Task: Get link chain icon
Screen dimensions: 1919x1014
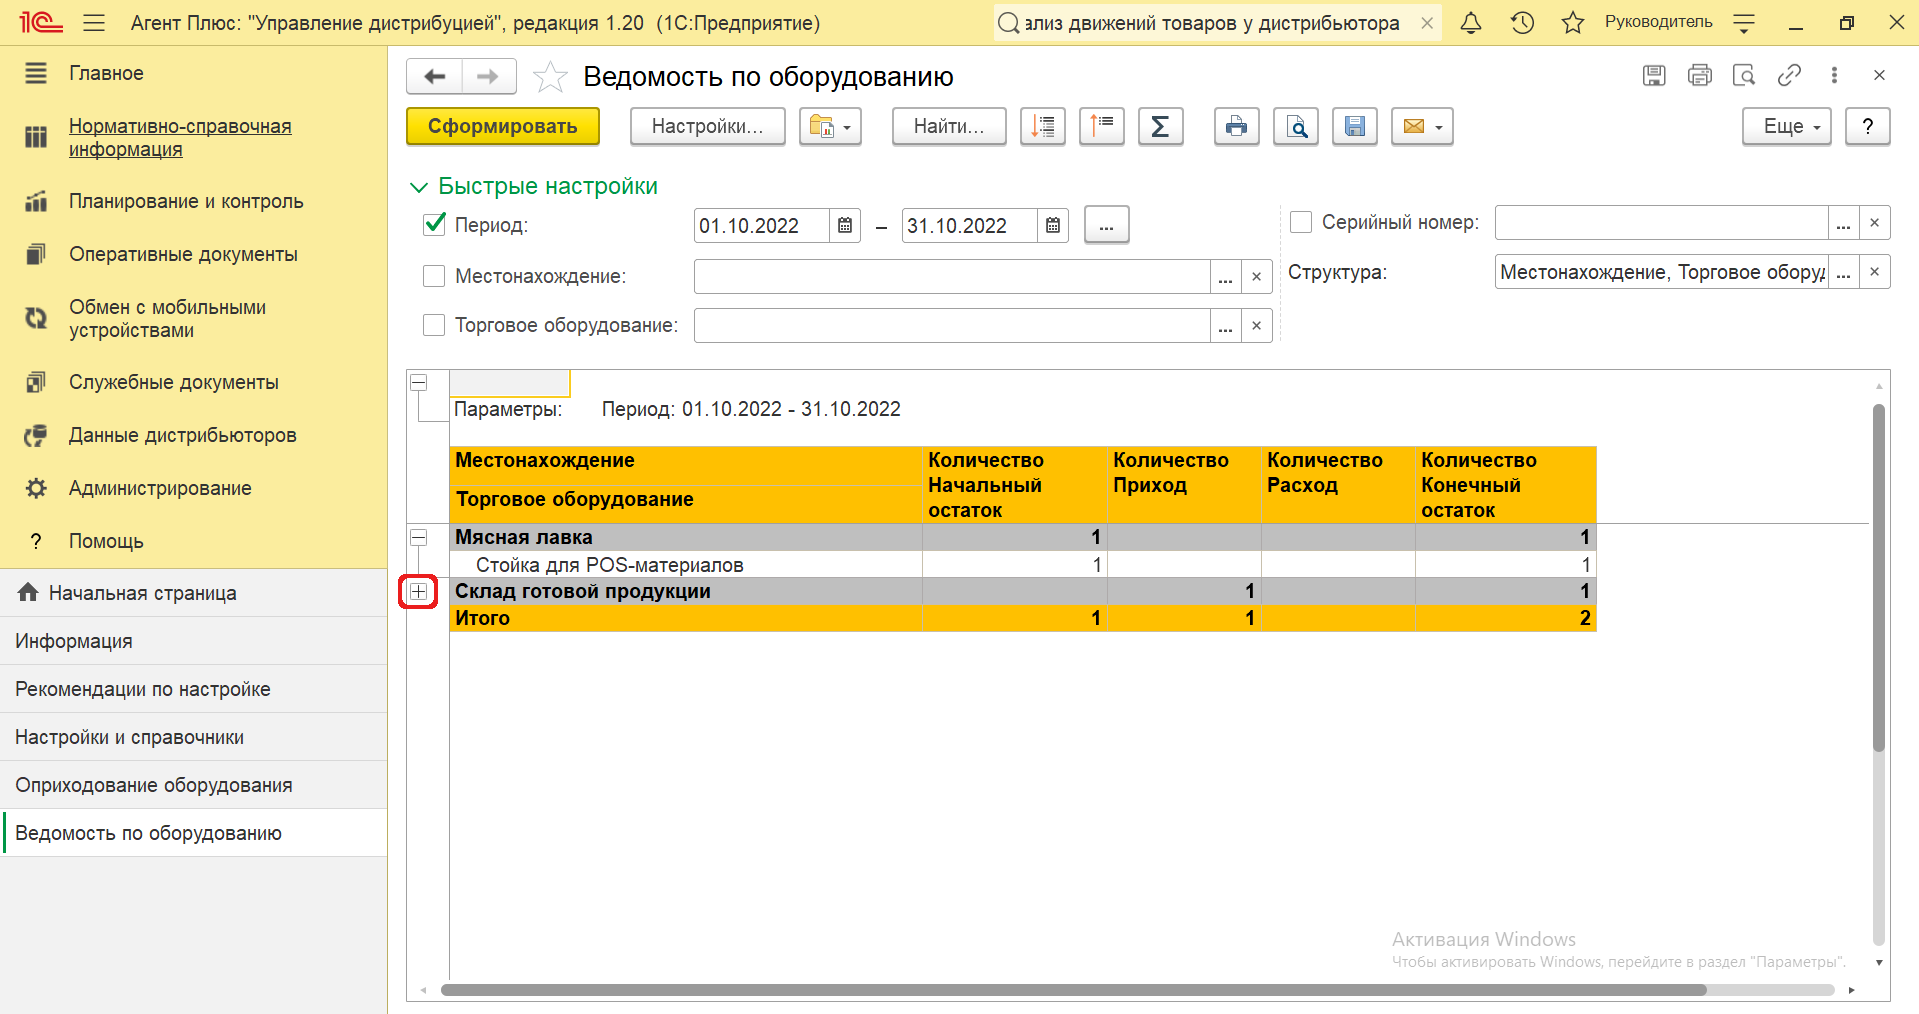Action: pos(1789,75)
